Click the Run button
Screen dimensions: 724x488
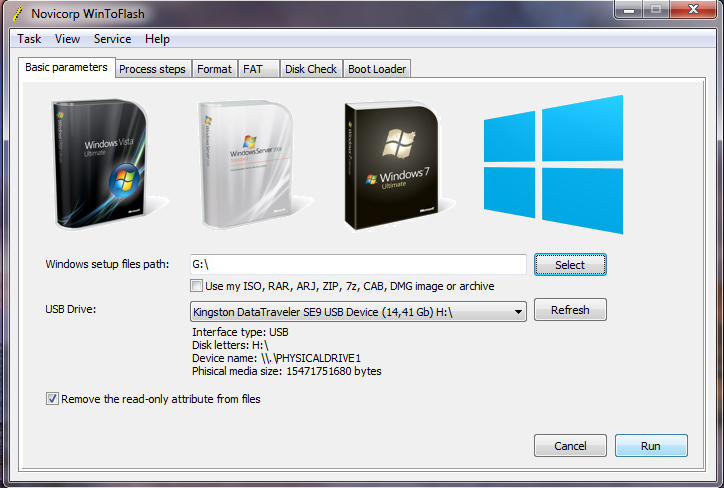pos(651,446)
